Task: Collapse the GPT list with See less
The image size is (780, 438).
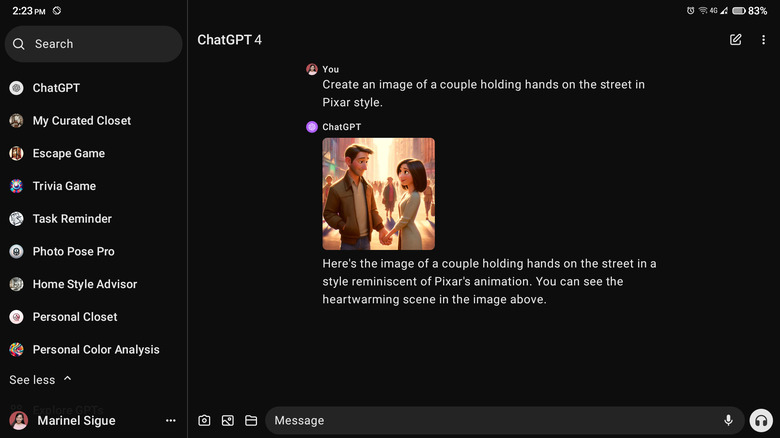Action: click(40, 380)
